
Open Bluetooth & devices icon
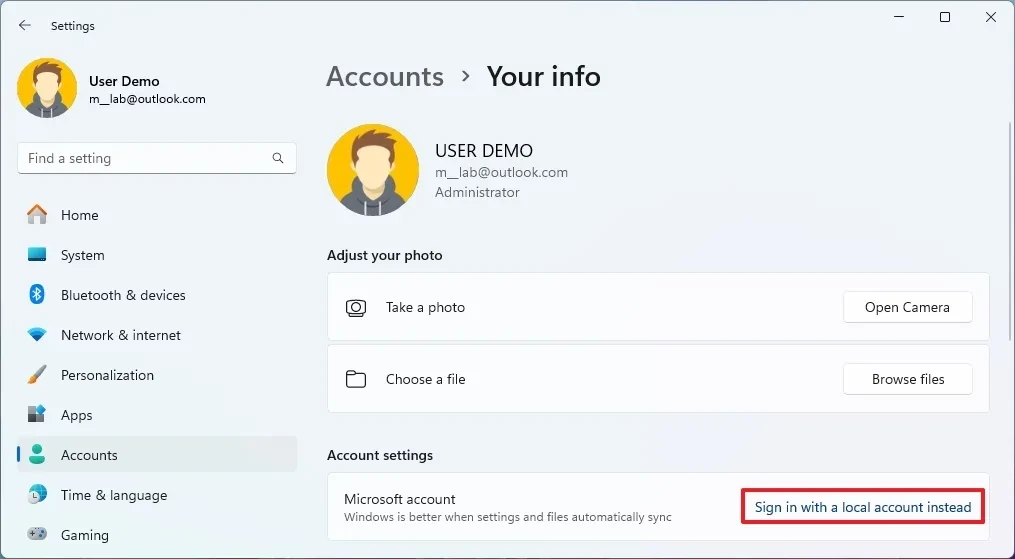(x=37, y=295)
